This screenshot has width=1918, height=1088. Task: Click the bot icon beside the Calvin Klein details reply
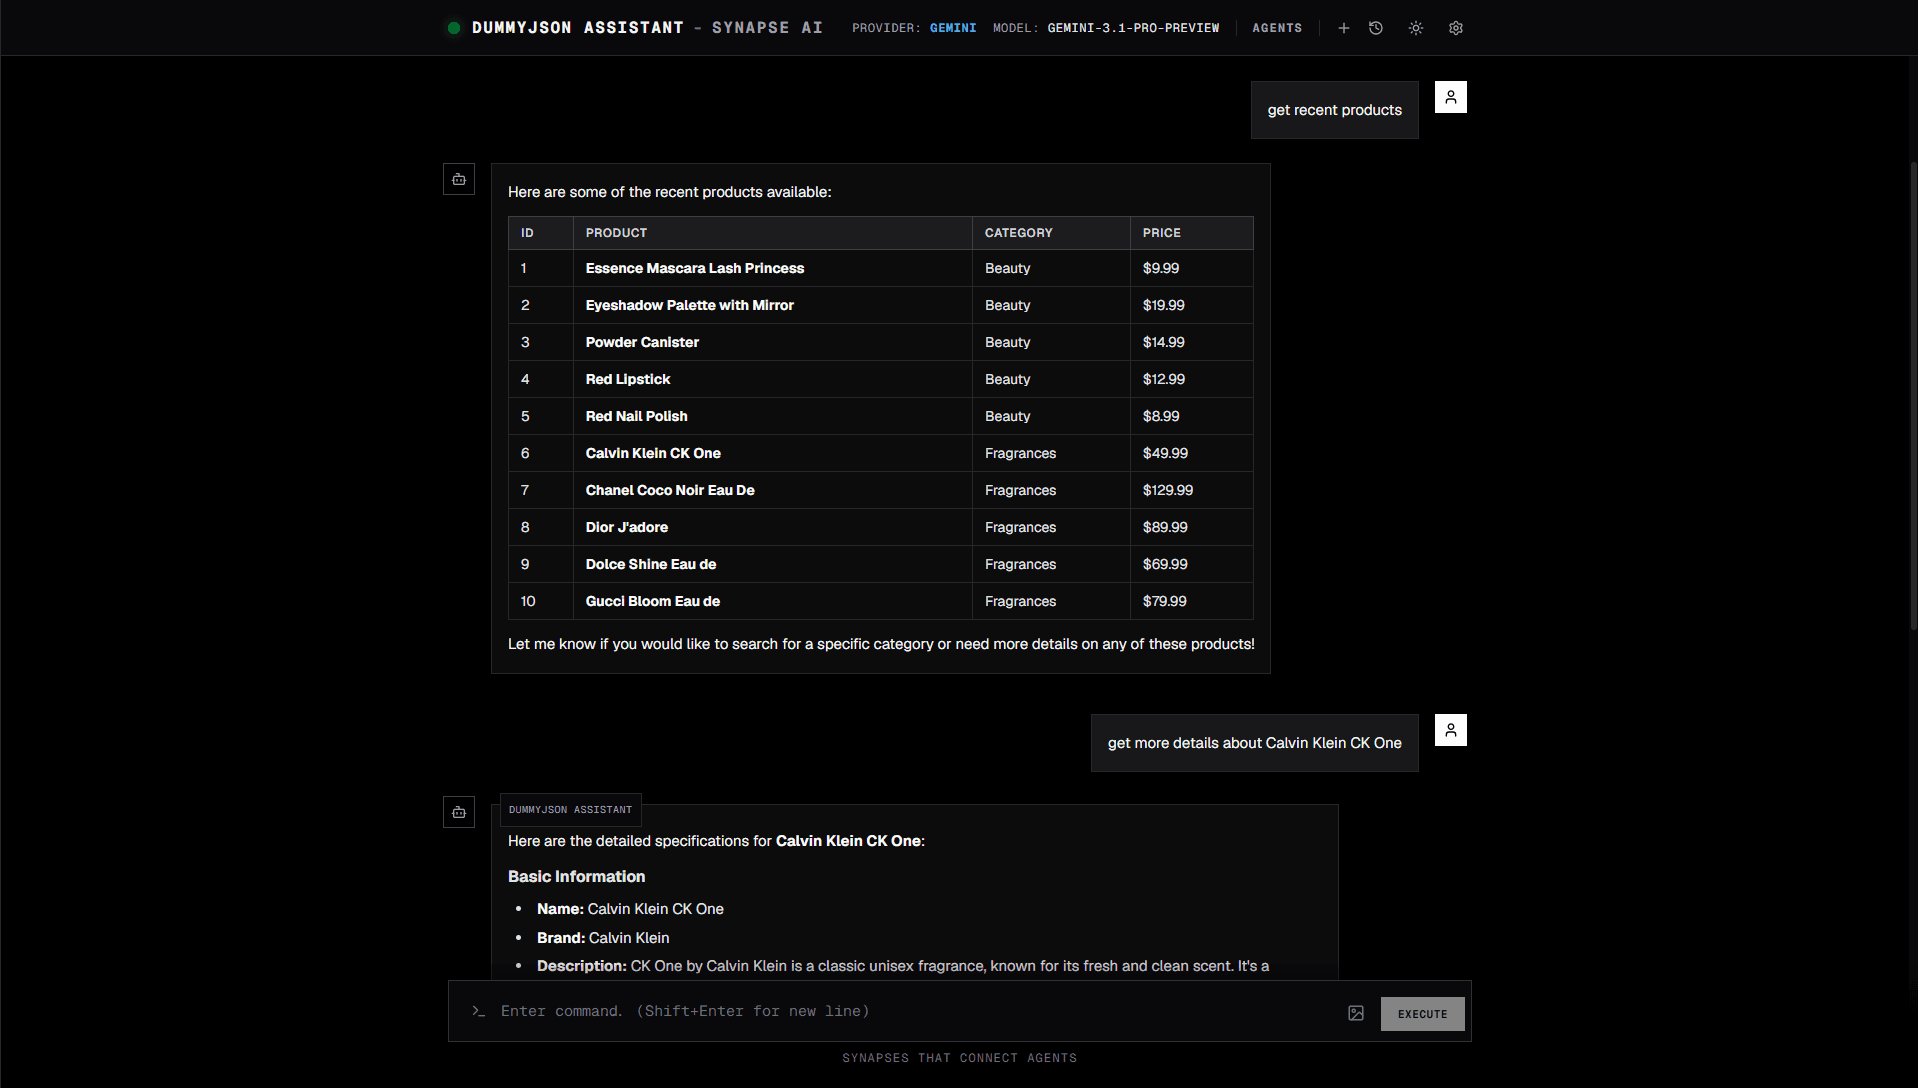459,812
